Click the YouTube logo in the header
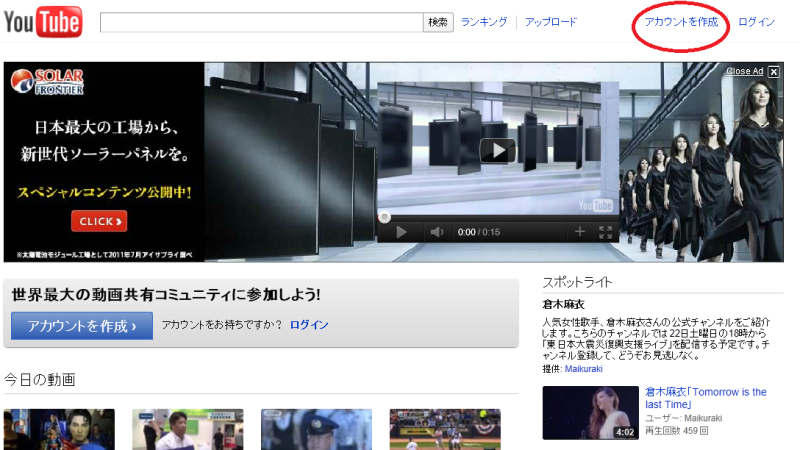The image size is (800, 450). click(42, 22)
